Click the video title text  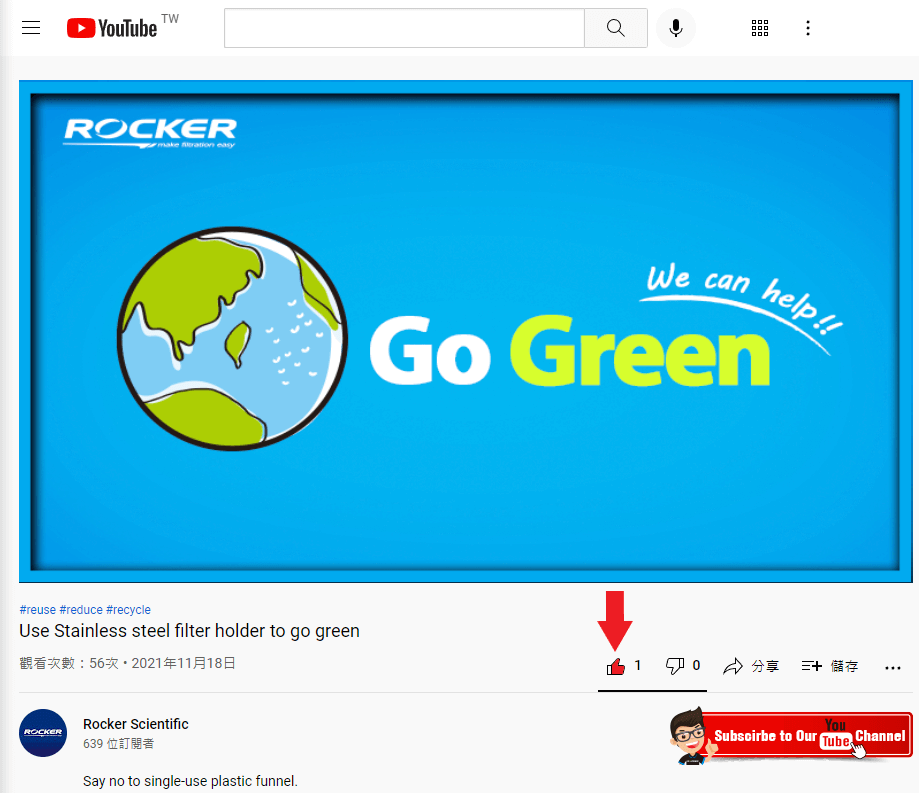[x=189, y=631]
